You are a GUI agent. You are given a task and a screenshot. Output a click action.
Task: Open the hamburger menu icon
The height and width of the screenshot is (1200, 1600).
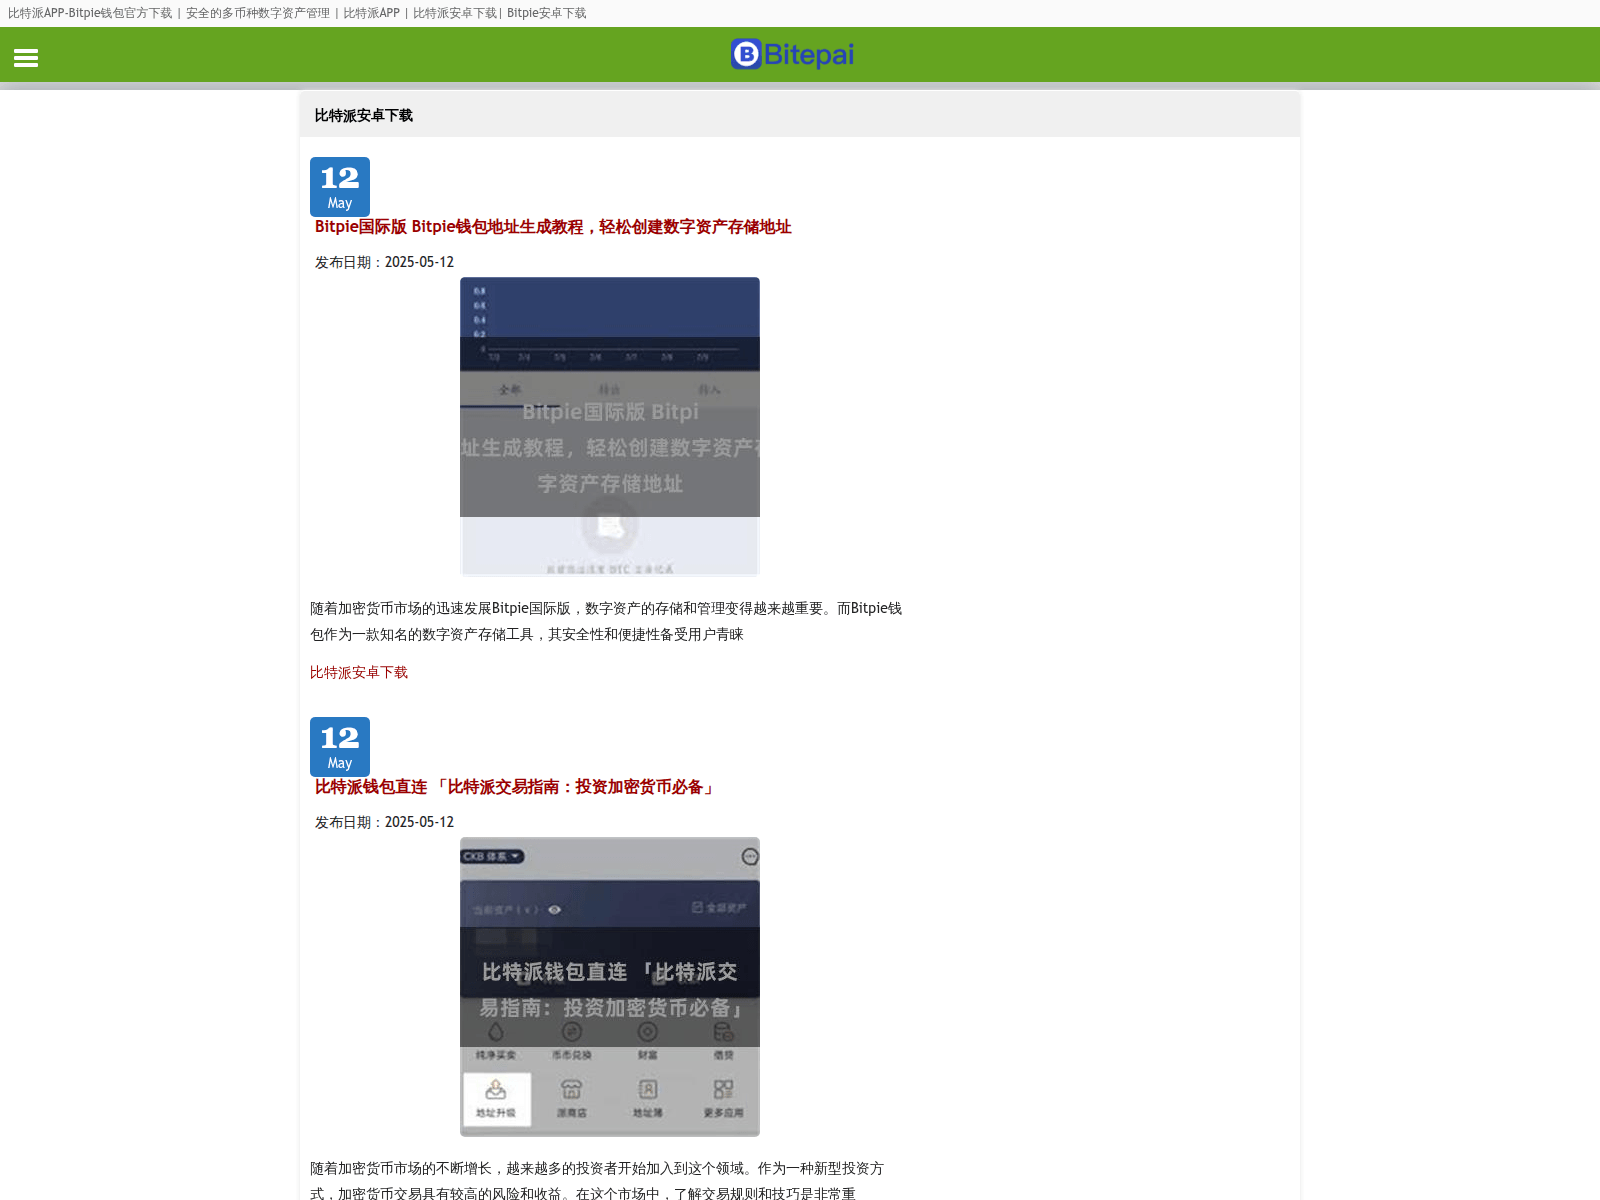pyautogui.click(x=26, y=58)
